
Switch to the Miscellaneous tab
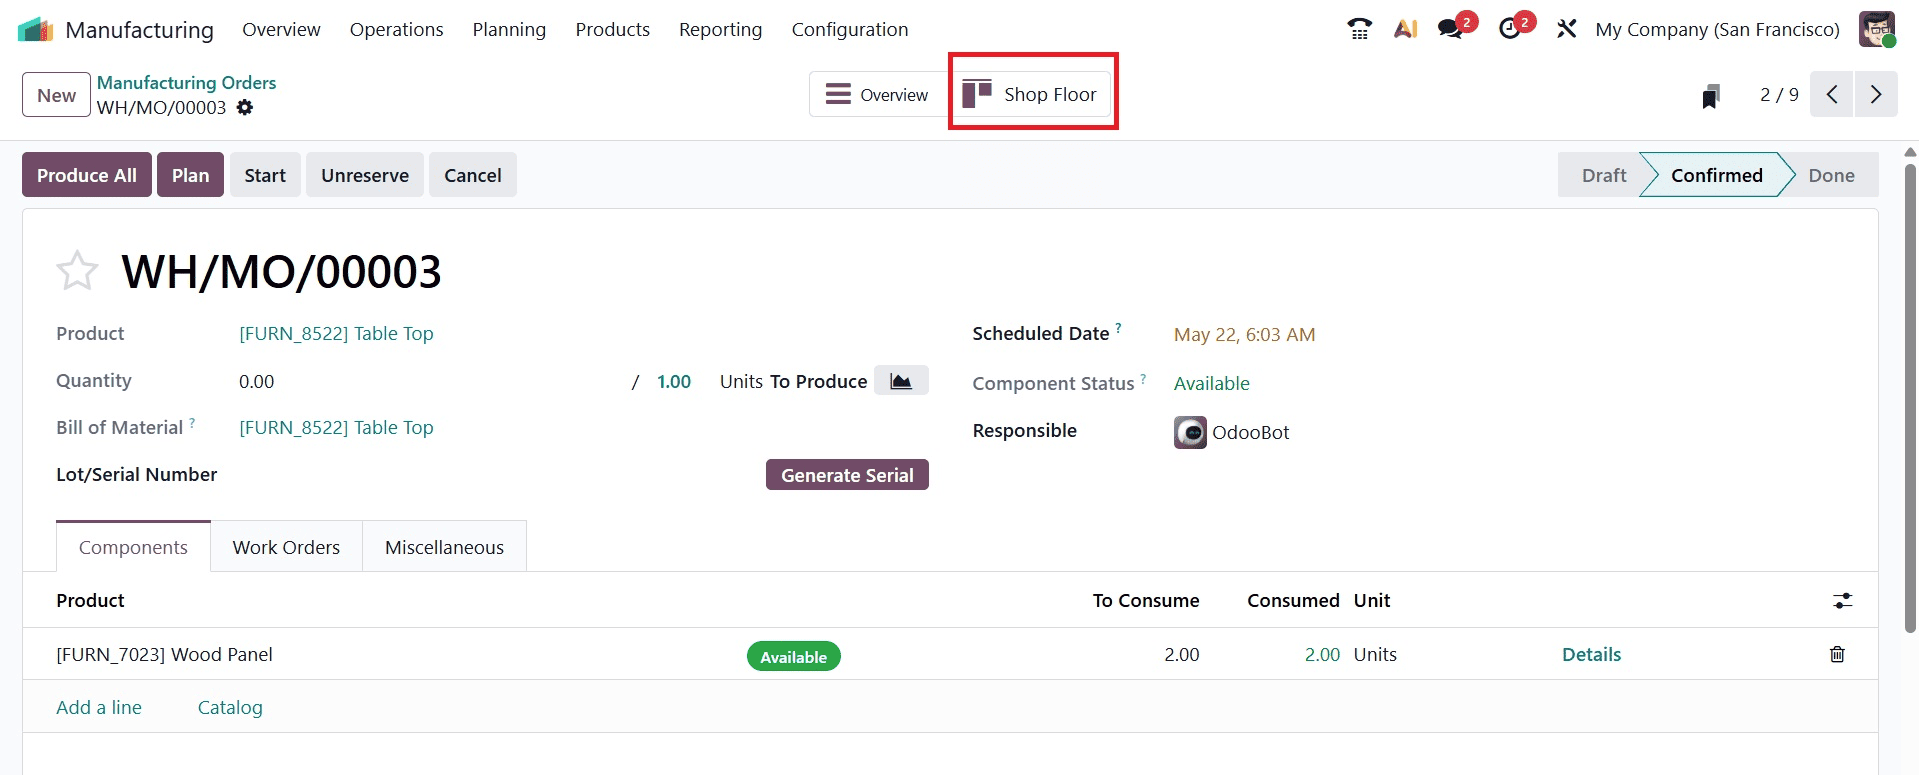tap(444, 547)
